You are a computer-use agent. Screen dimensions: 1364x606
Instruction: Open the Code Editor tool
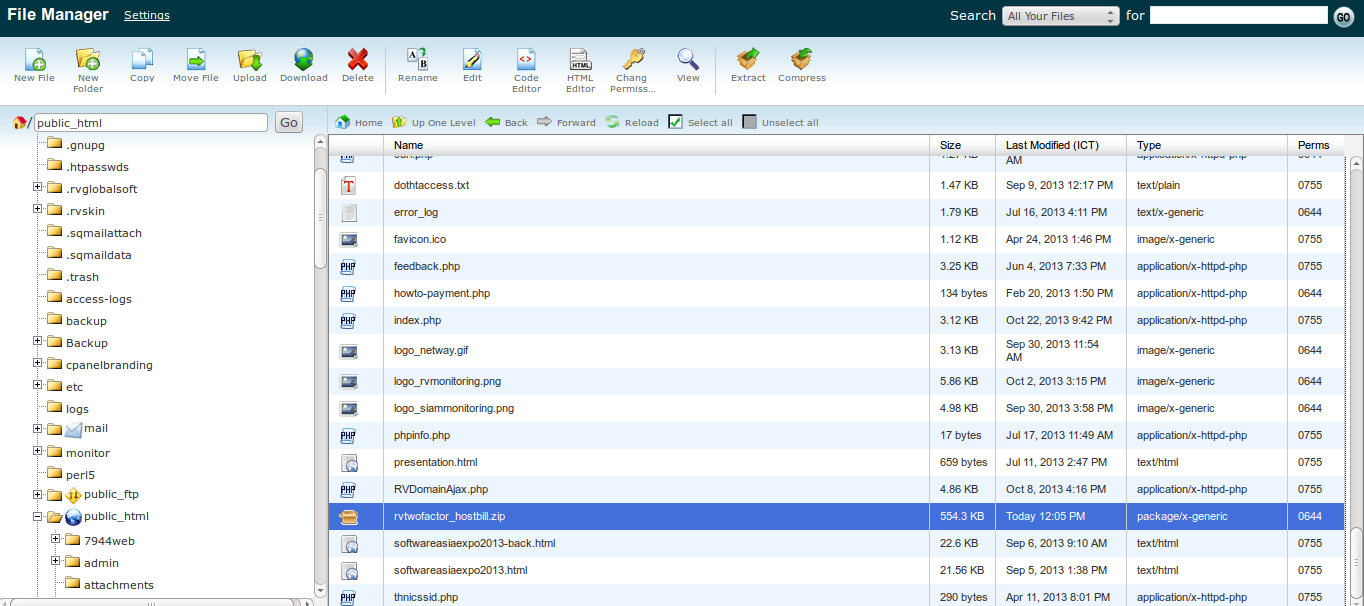click(526, 60)
